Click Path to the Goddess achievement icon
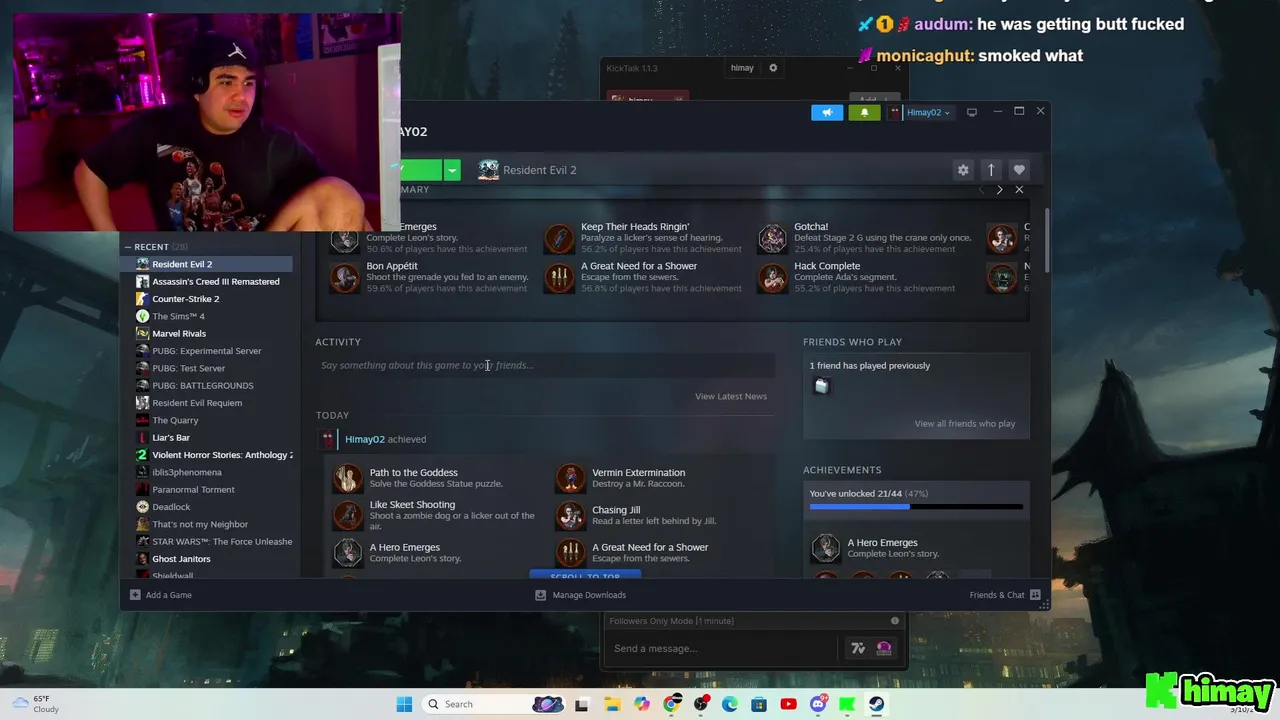 pyautogui.click(x=348, y=478)
